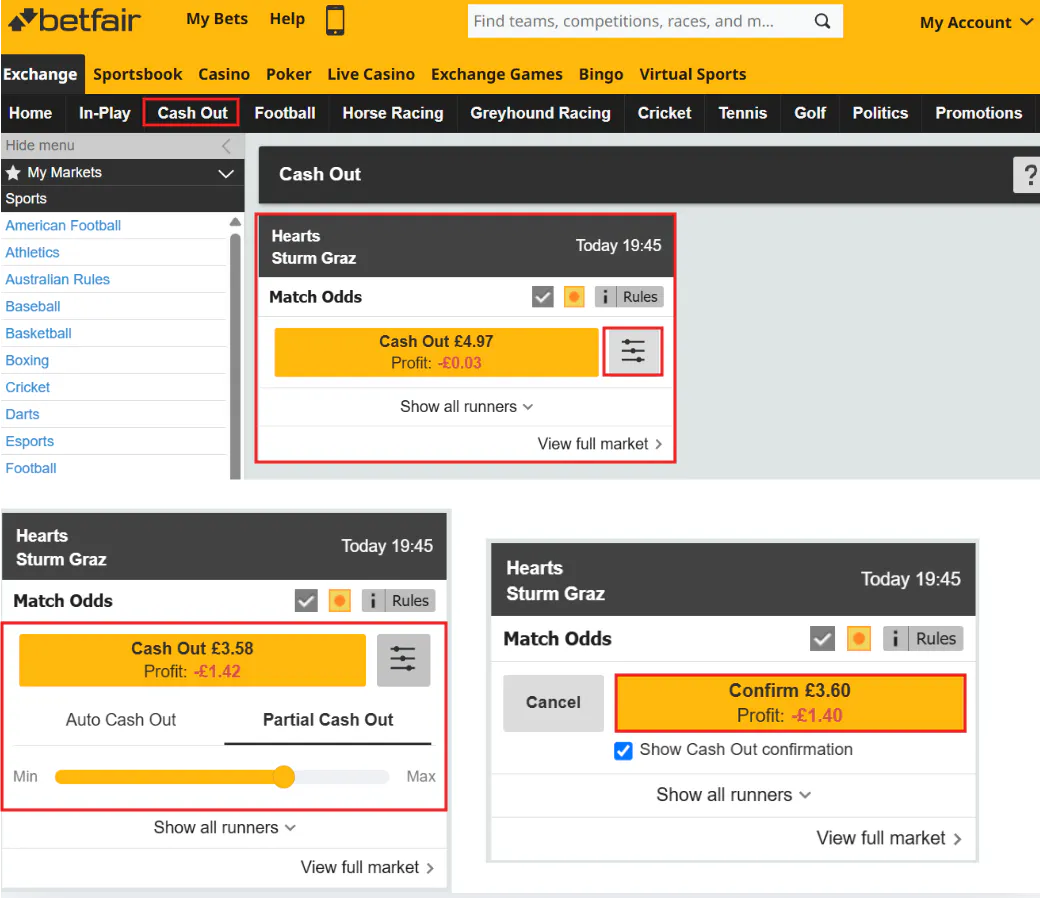Expand Show all runners in bottom-left card
Image resolution: width=1040 pixels, height=898 pixels.
pyautogui.click(x=224, y=828)
